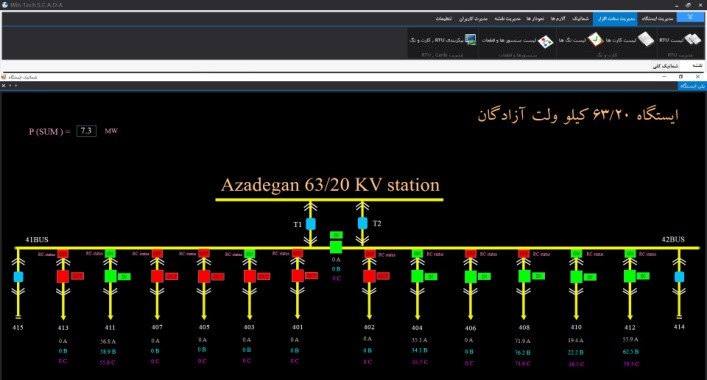Toggle RC status ON indicator of feeder 410

pyautogui.click(x=576, y=254)
